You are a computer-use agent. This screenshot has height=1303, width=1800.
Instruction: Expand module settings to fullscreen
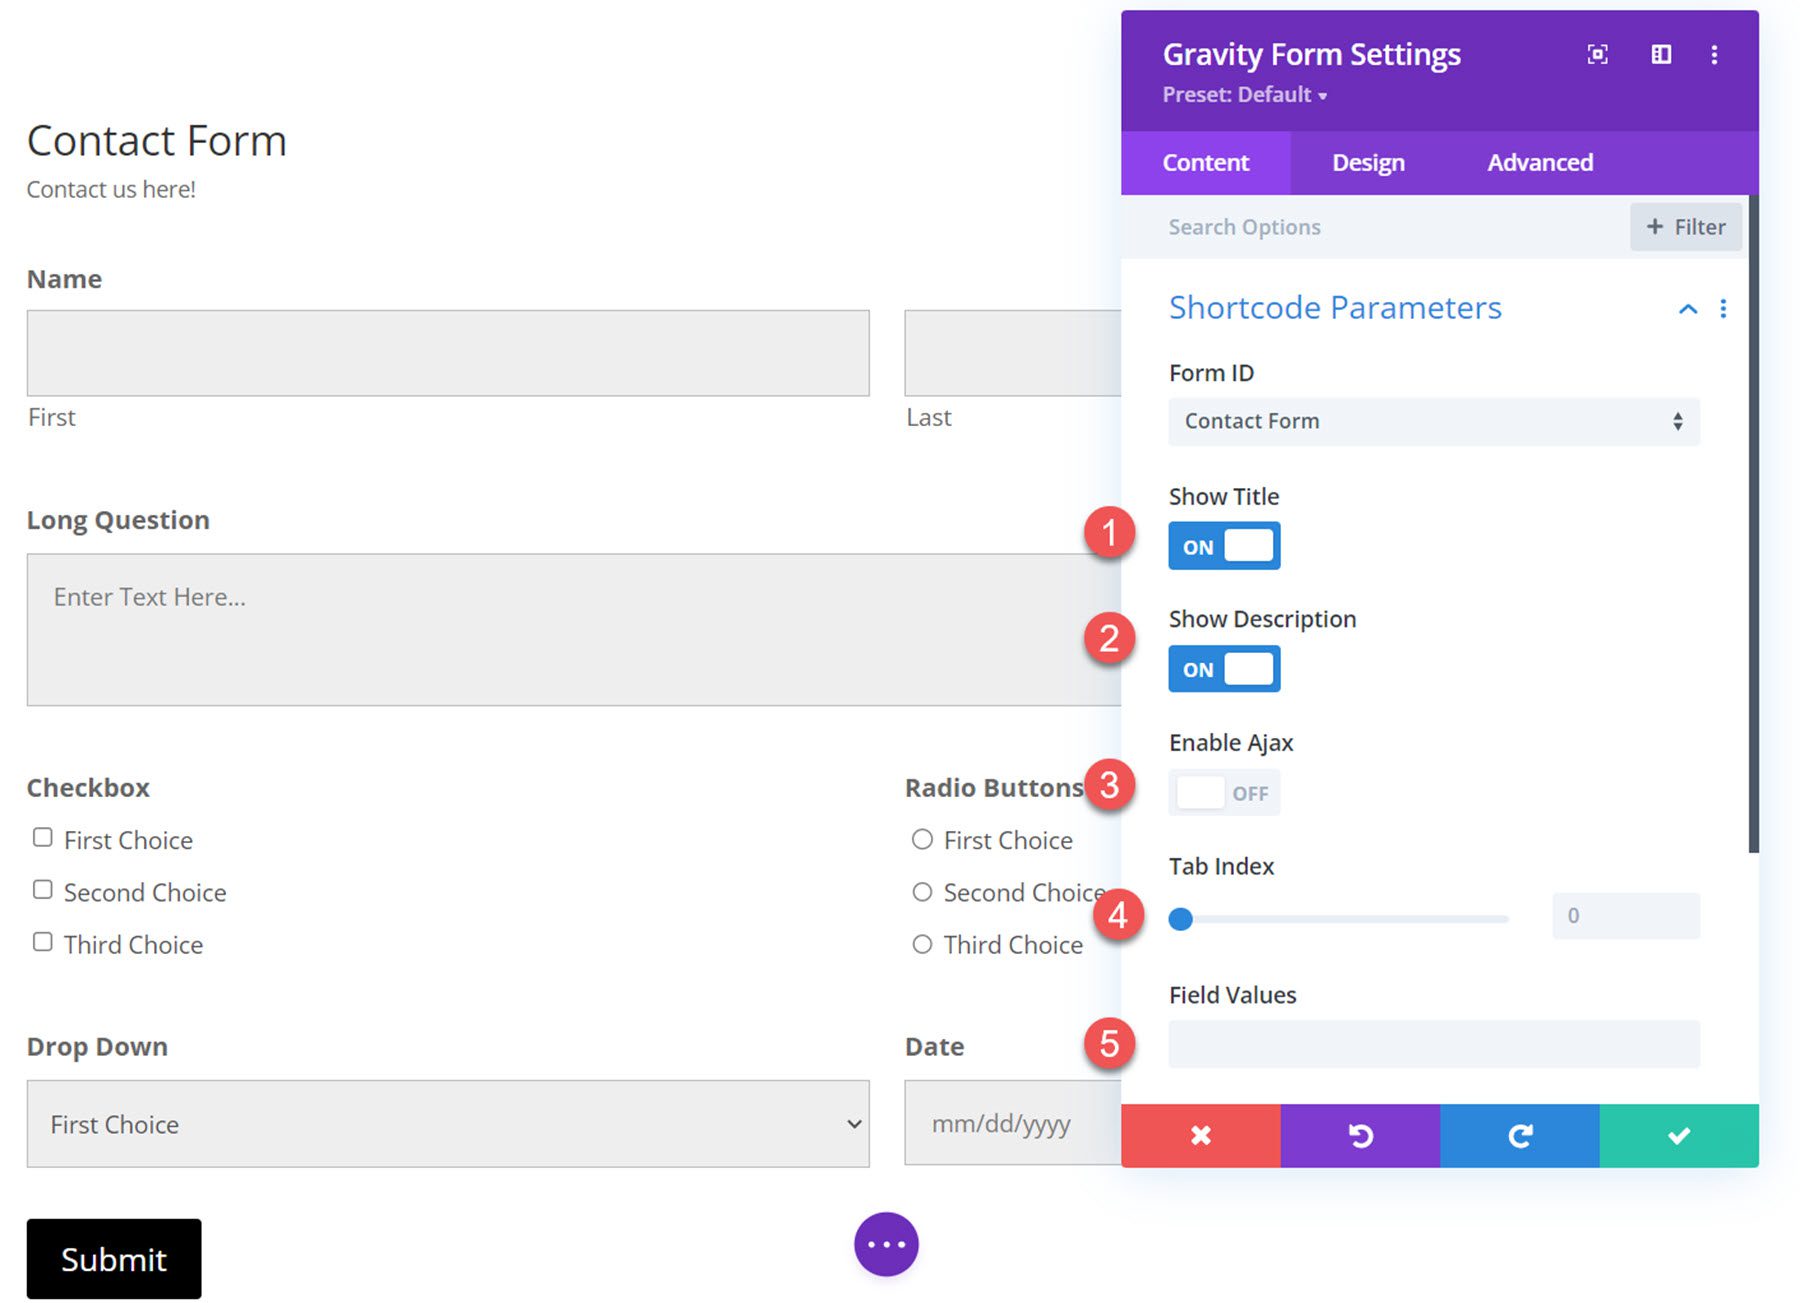point(1597,55)
